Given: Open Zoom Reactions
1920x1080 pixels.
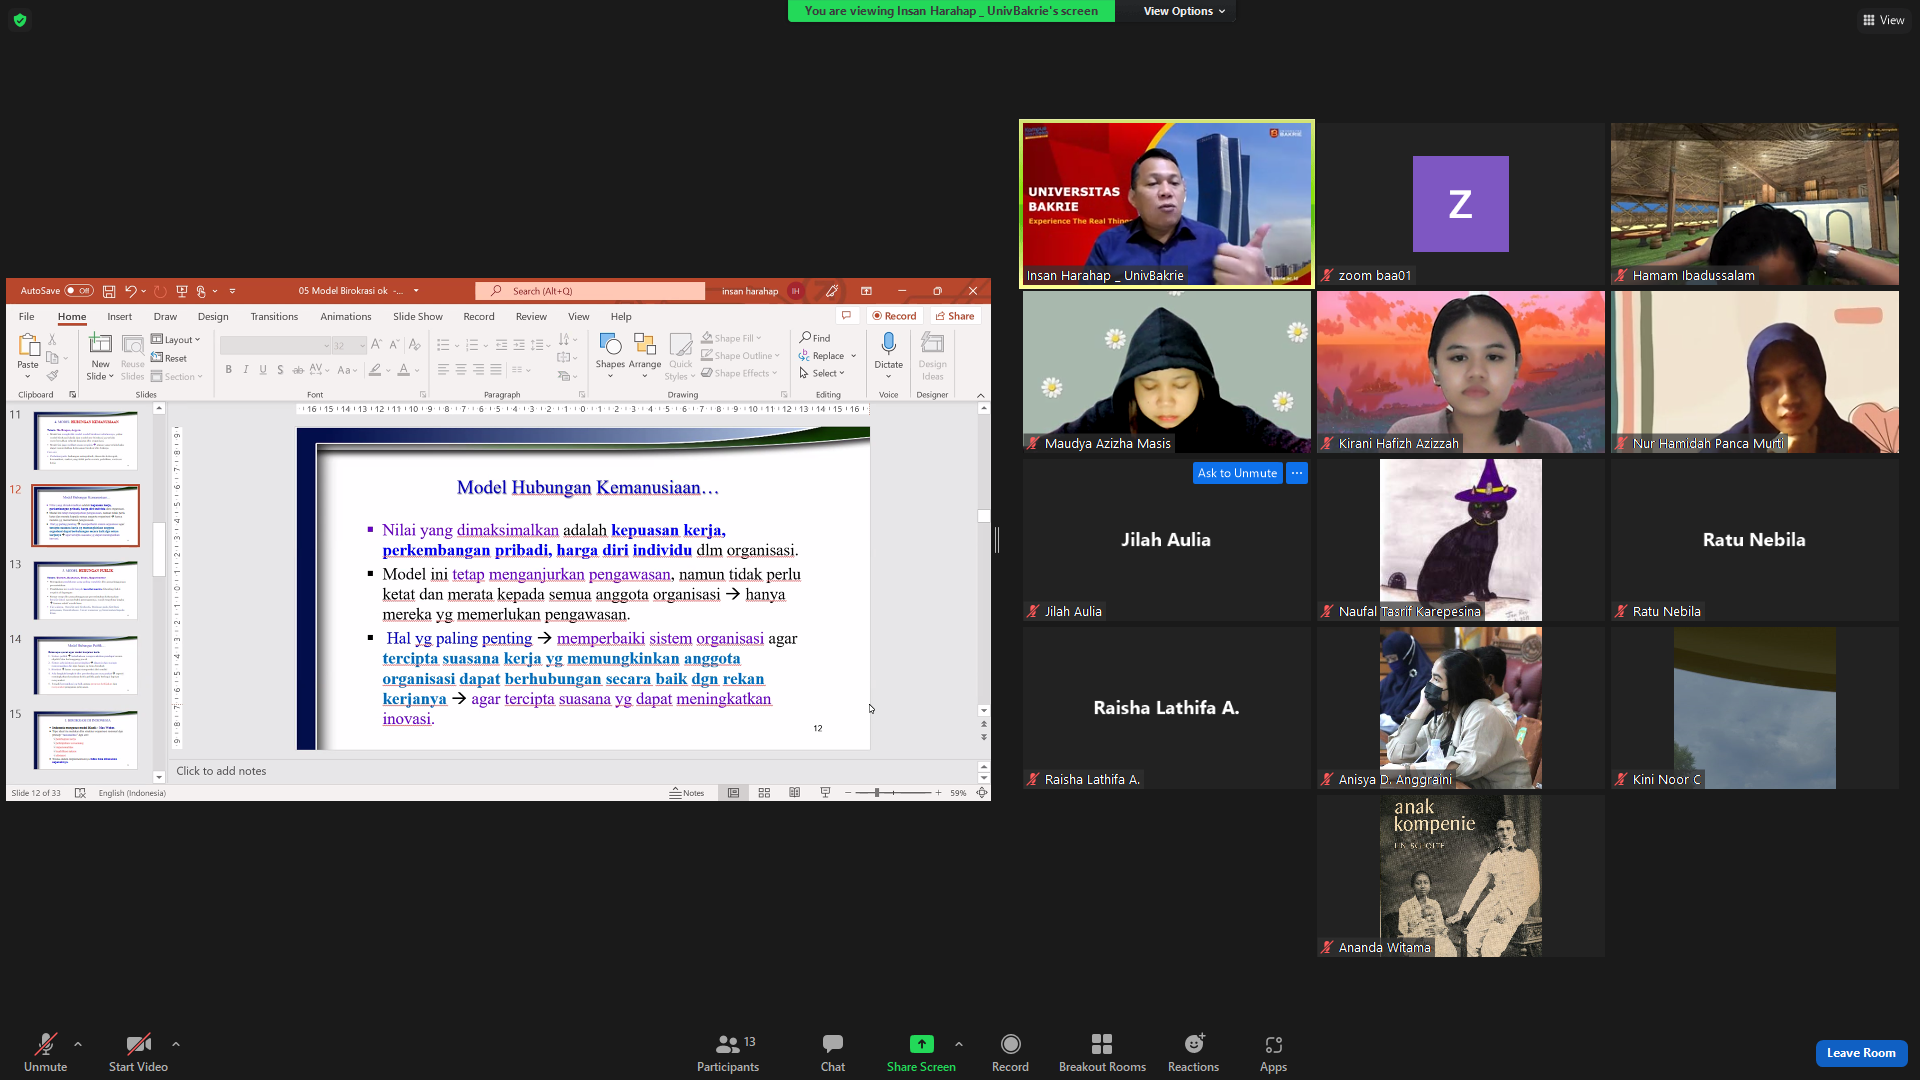Looking at the screenshot, I should [x=1193, y=1053].
